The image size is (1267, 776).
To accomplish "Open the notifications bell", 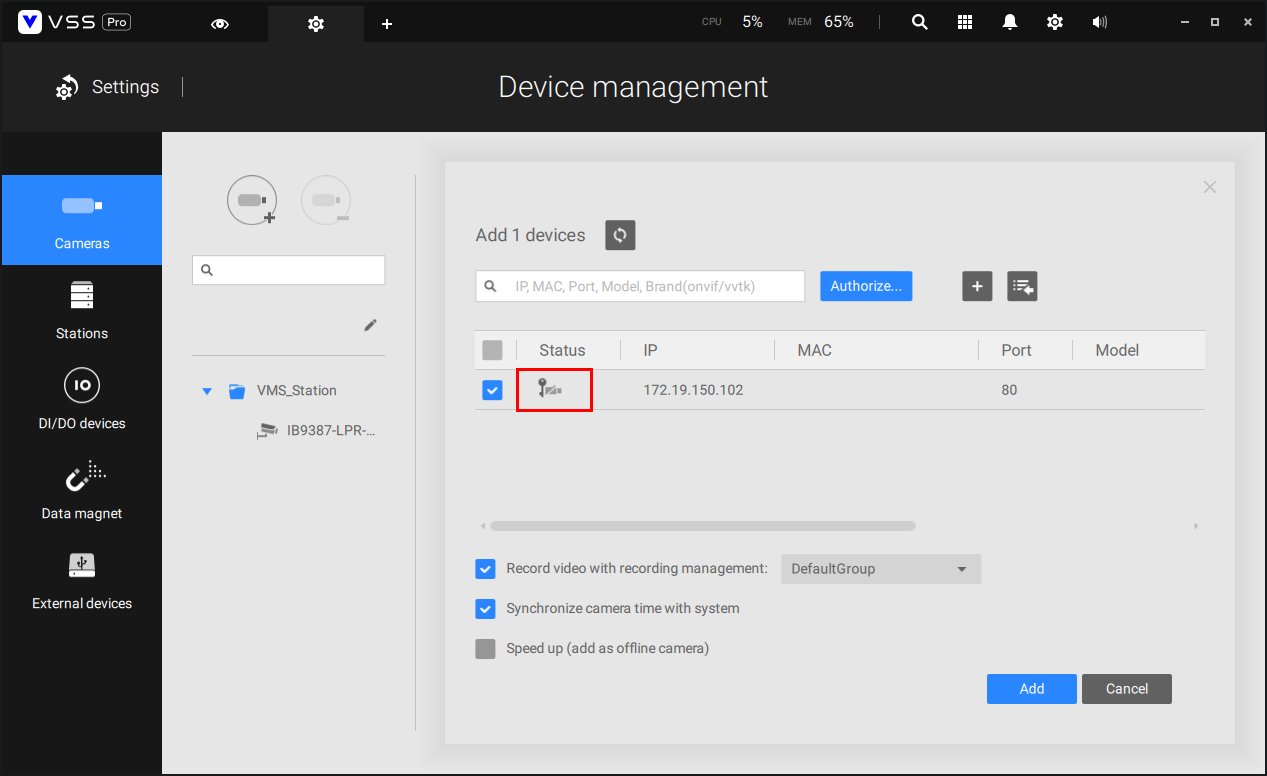I will click(x=1010, y=22).
